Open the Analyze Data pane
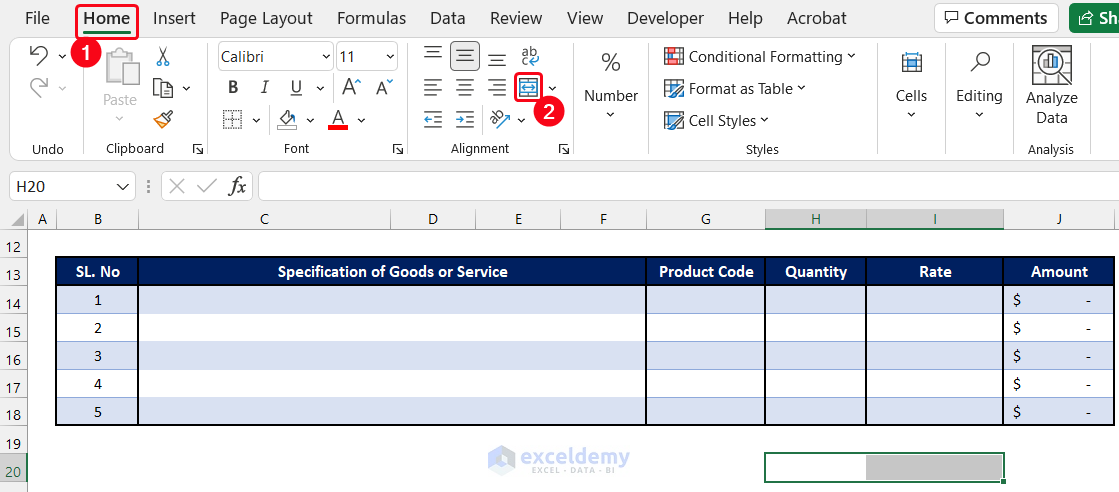This screenshot has height=492, width=1119. 1051,86
